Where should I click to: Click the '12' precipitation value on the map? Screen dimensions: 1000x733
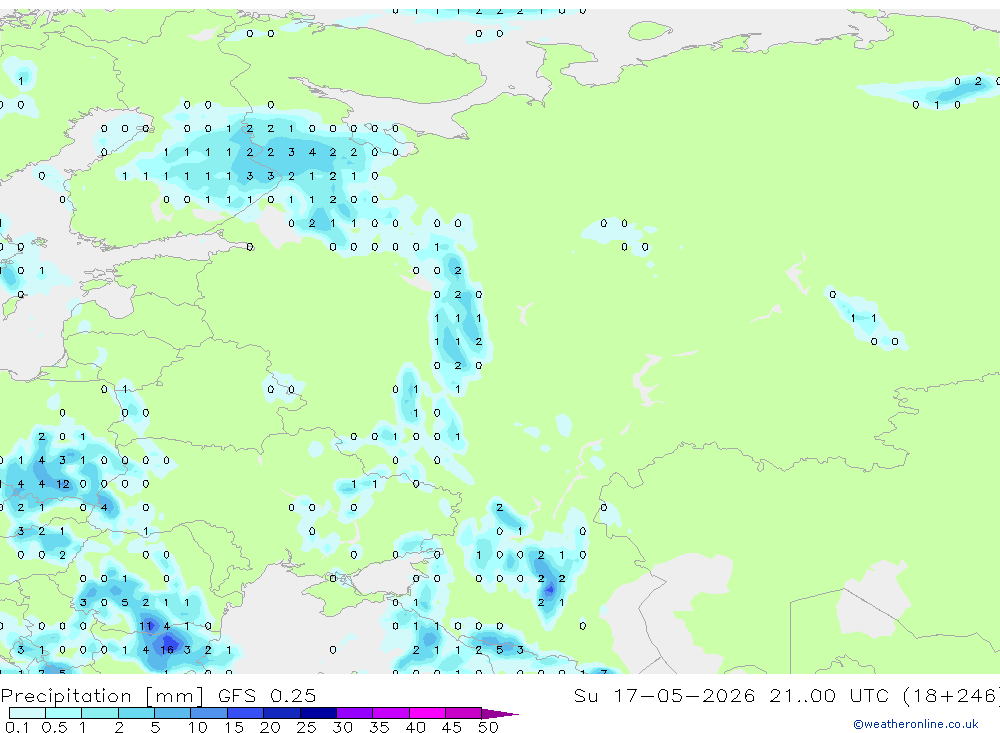62,484
